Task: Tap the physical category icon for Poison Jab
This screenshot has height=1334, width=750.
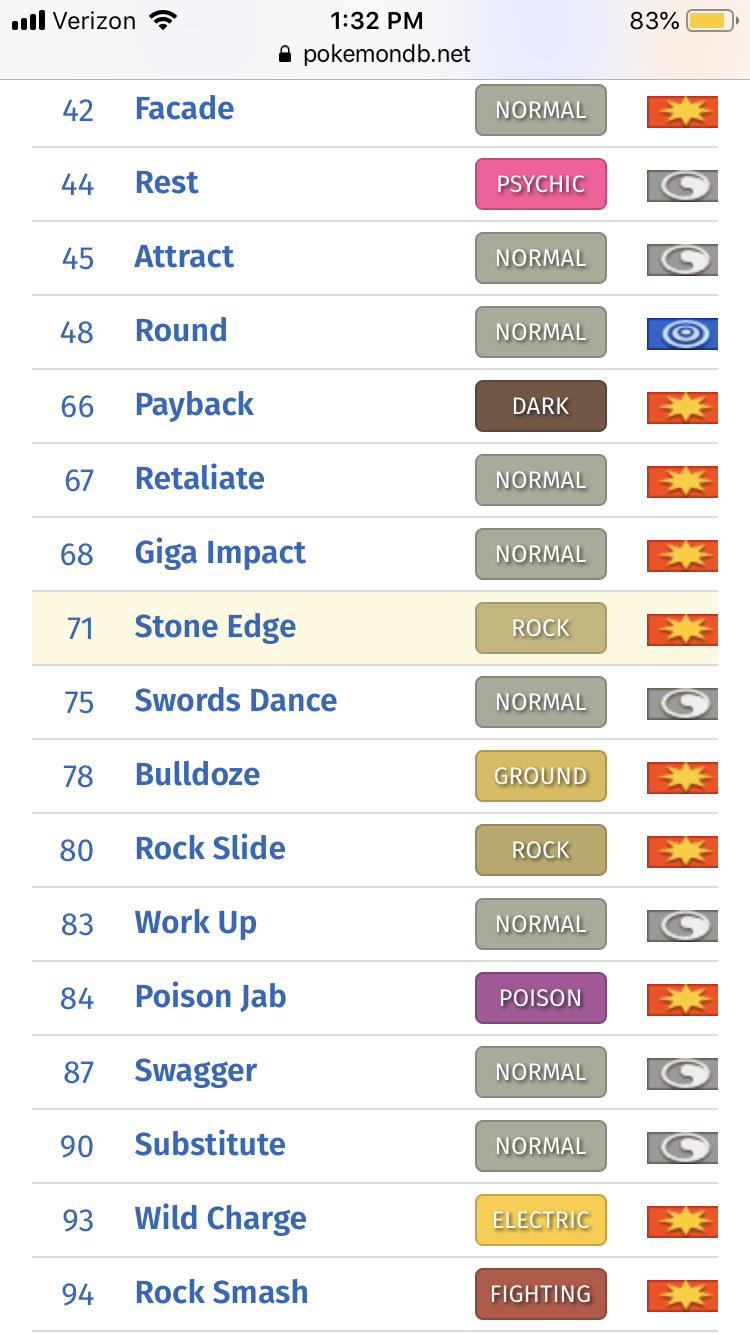Action: 682,998
